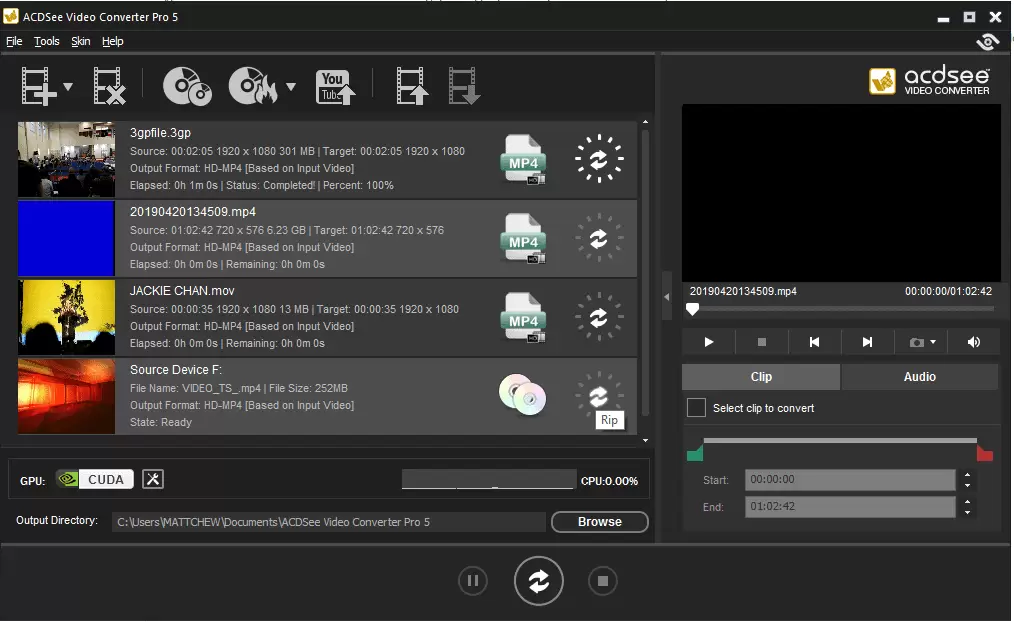Open the File menu
The image size is (1014, 622).
click(14, 41)
